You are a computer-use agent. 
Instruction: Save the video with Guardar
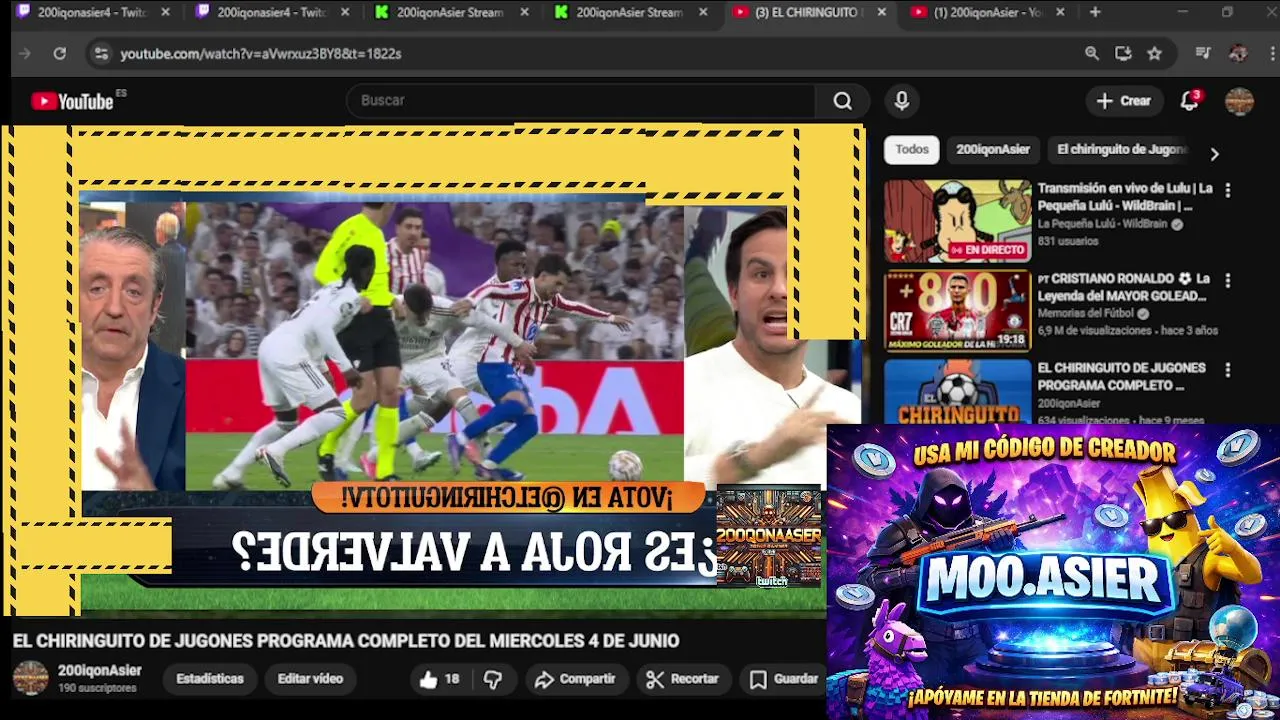click(x=784, y=679)
